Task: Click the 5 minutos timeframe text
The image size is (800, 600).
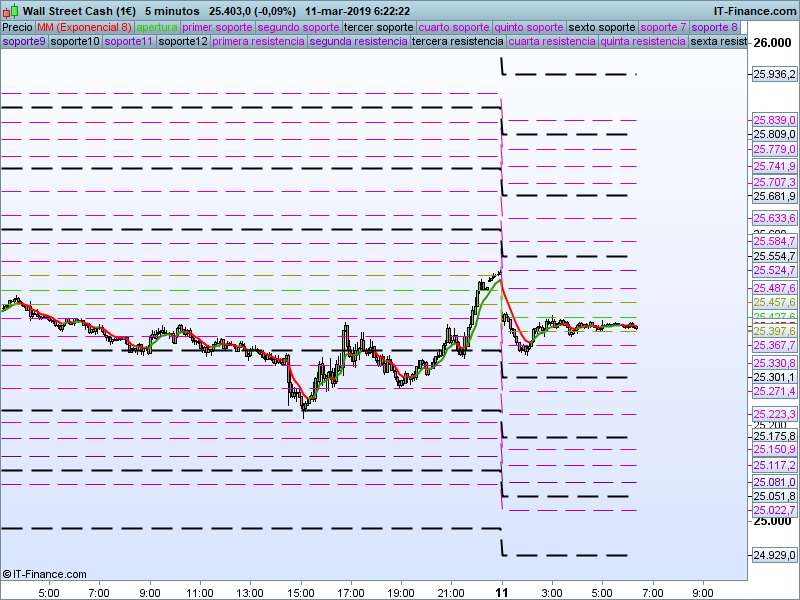Action: tap(172, 11)
